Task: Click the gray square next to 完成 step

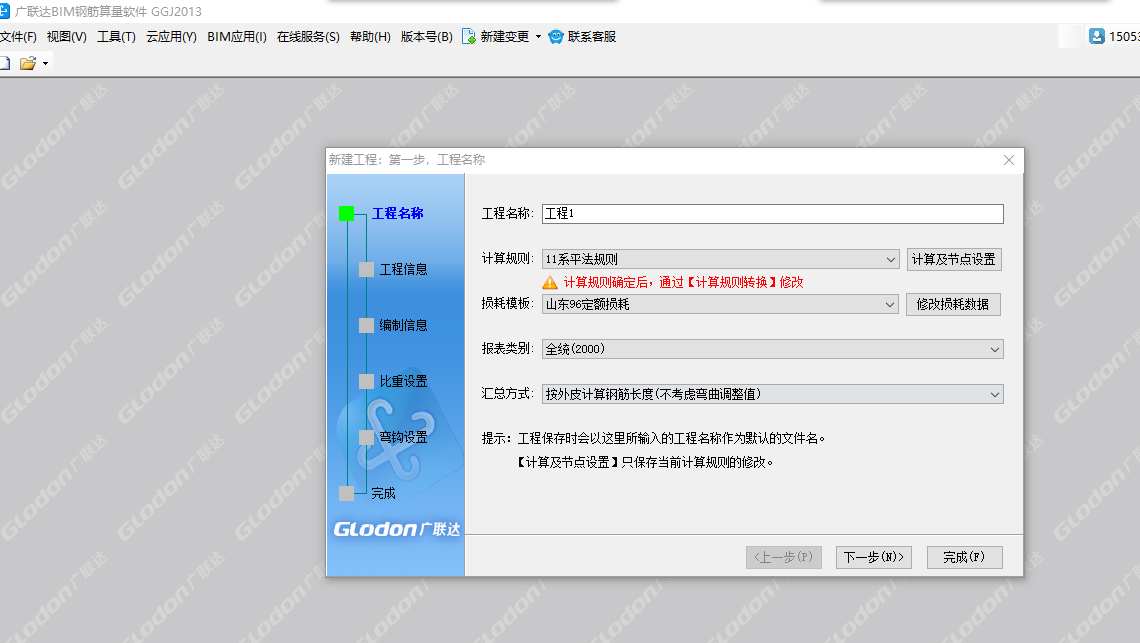Action: click(347, 493)
